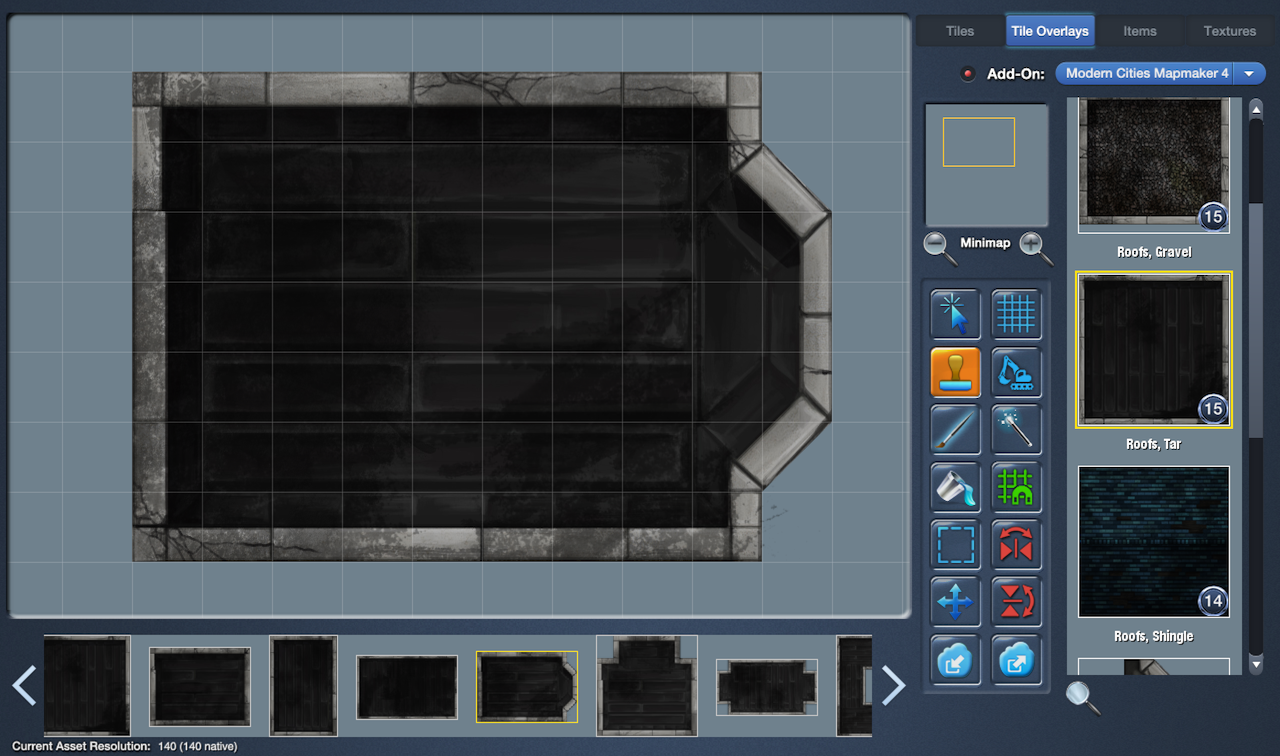Click the vertical flip icon
This screenshot has width=1280, height=756.
click(x=1016, y=602)
